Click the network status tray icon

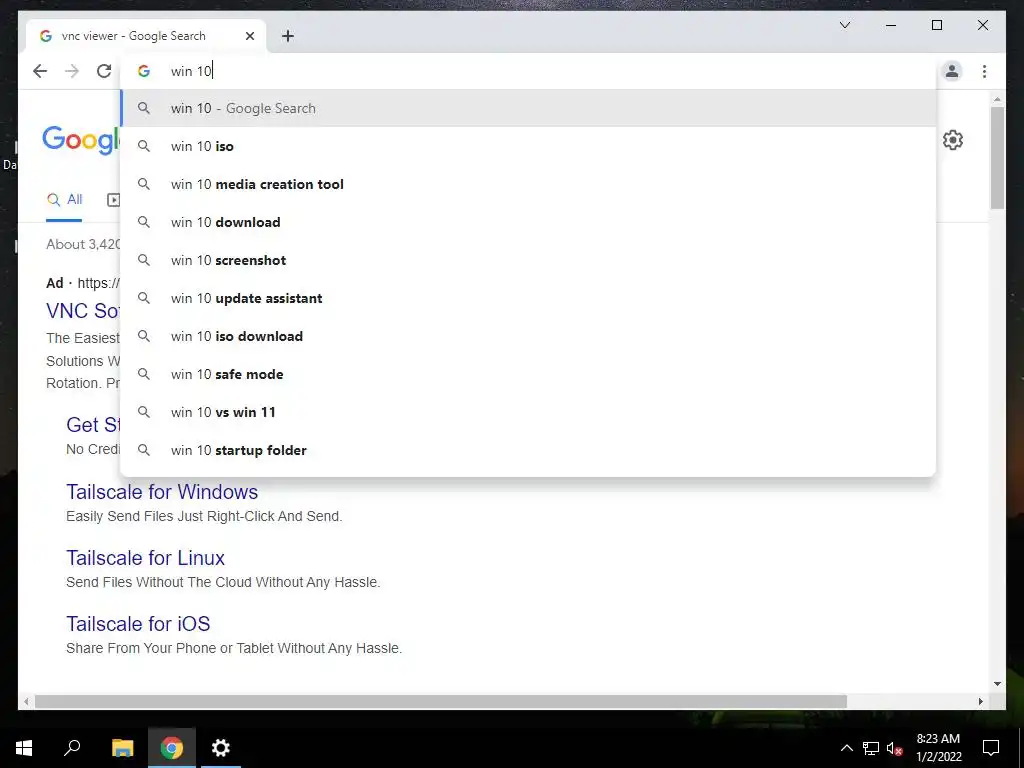(871, 748)
